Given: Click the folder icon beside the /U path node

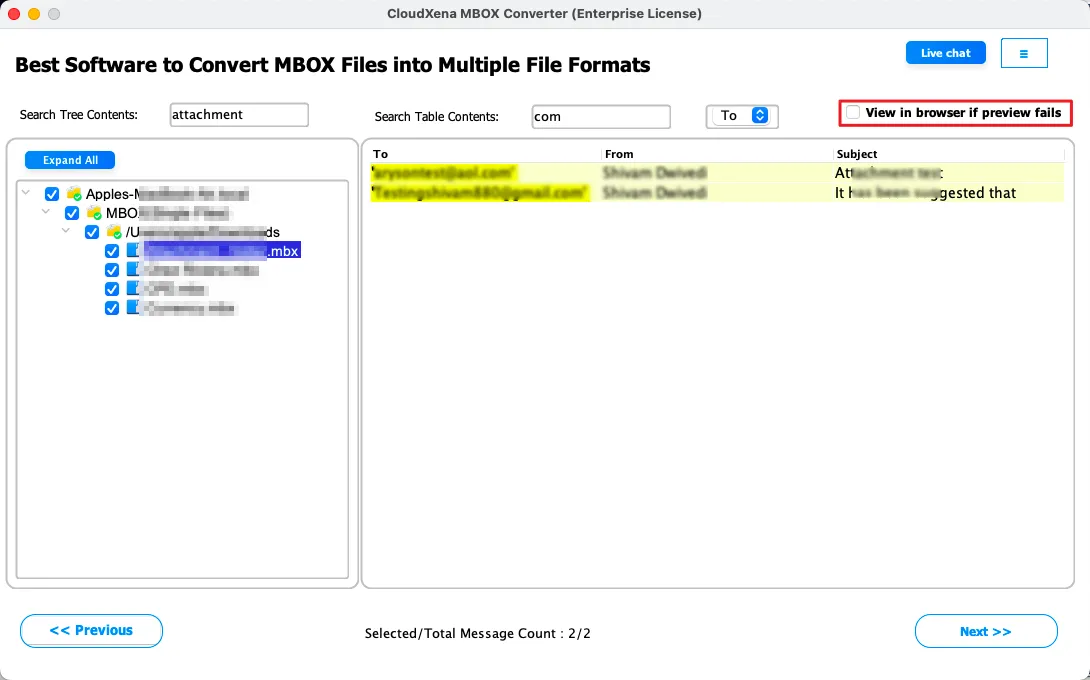Looking at the screenshot, I should coord(114,232).
